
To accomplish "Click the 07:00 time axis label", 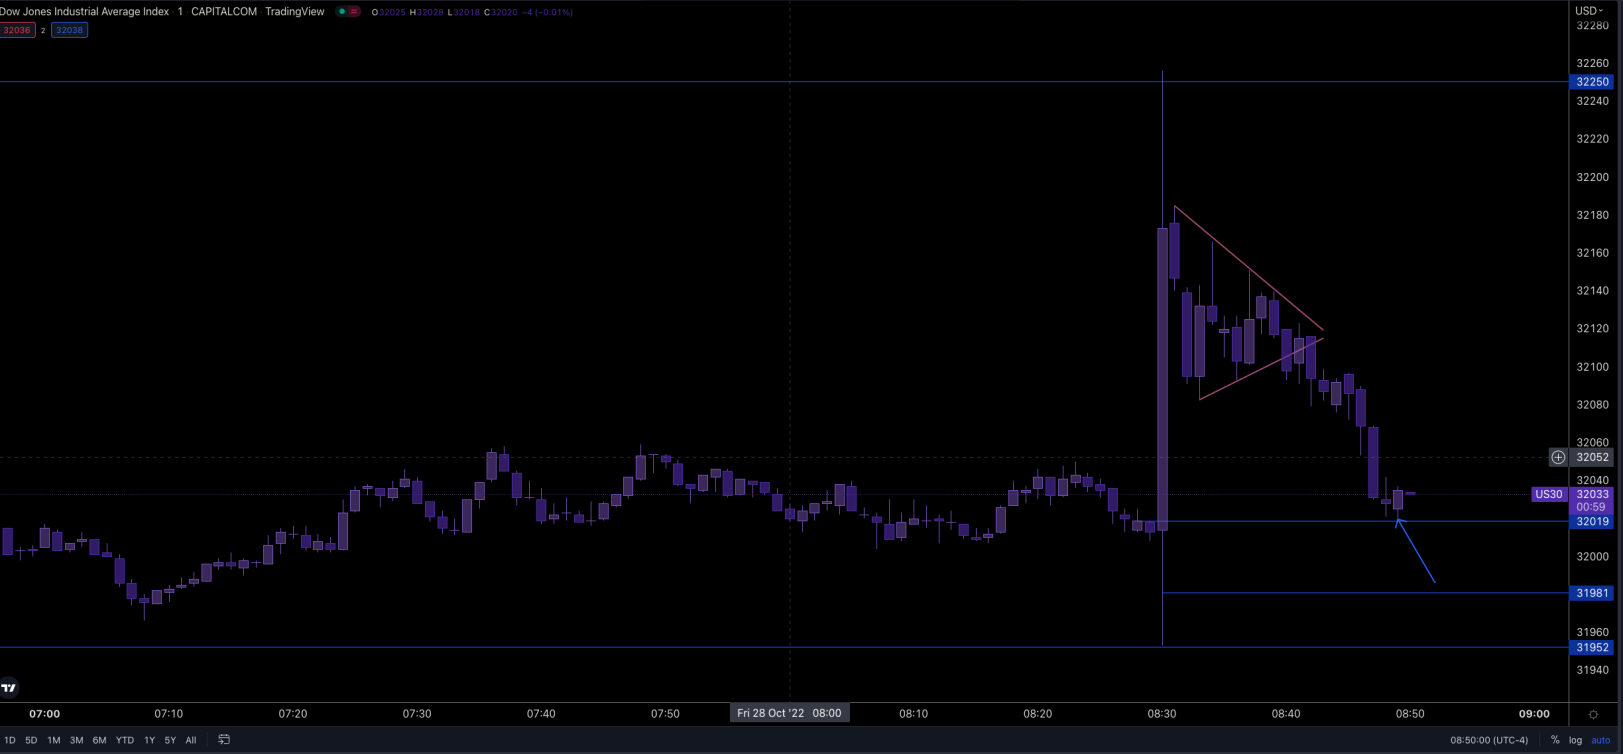I will 44,714.
